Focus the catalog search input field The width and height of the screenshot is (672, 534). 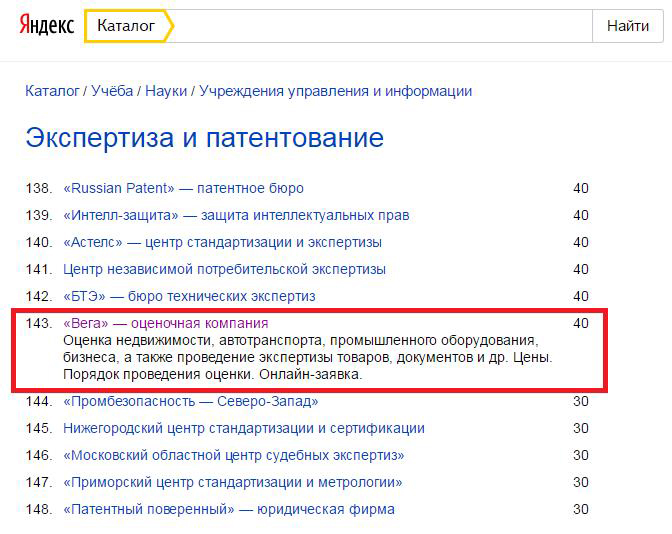(x=382, y=26)
